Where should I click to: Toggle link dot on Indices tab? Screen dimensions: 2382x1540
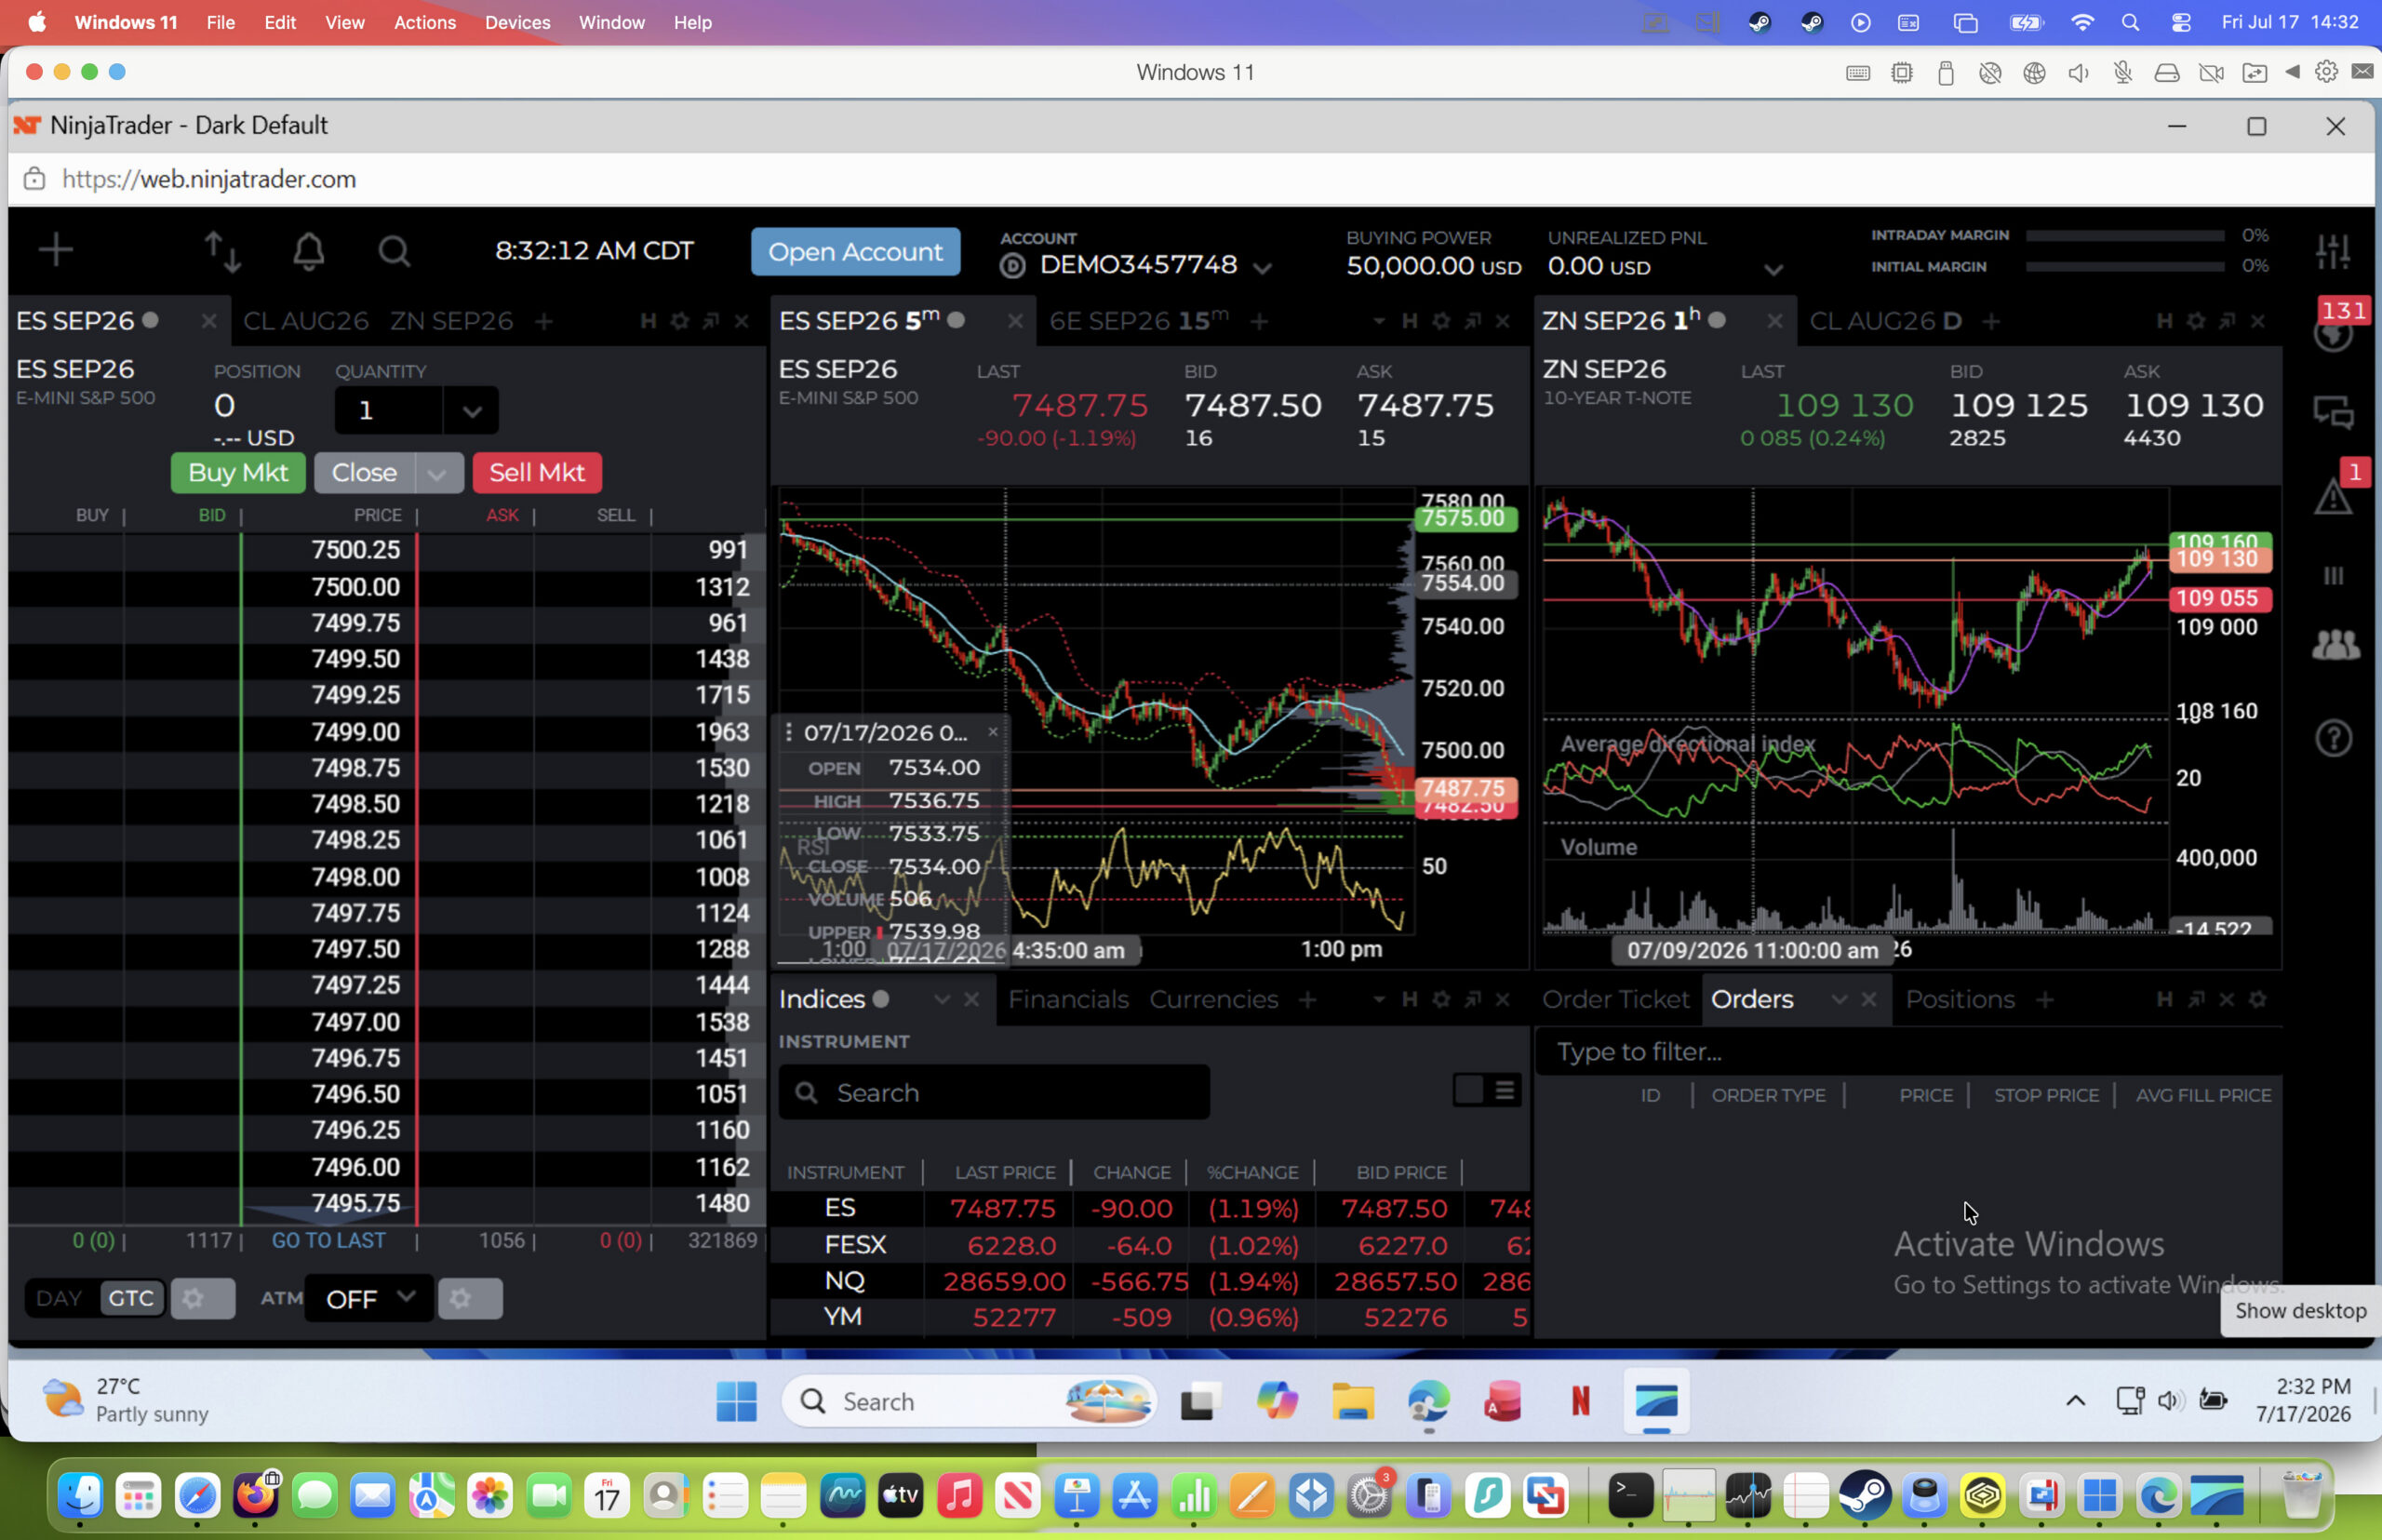click(x=880, y=998)
